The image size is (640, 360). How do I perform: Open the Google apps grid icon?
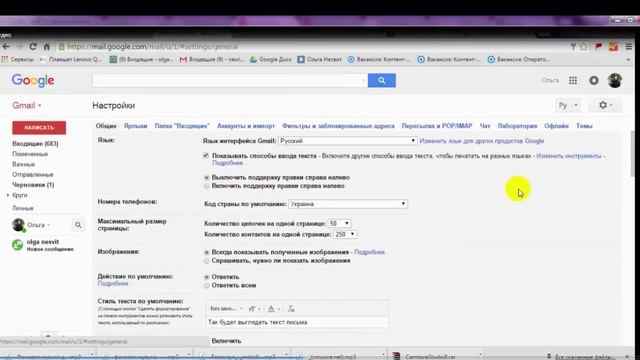[573, 80]
